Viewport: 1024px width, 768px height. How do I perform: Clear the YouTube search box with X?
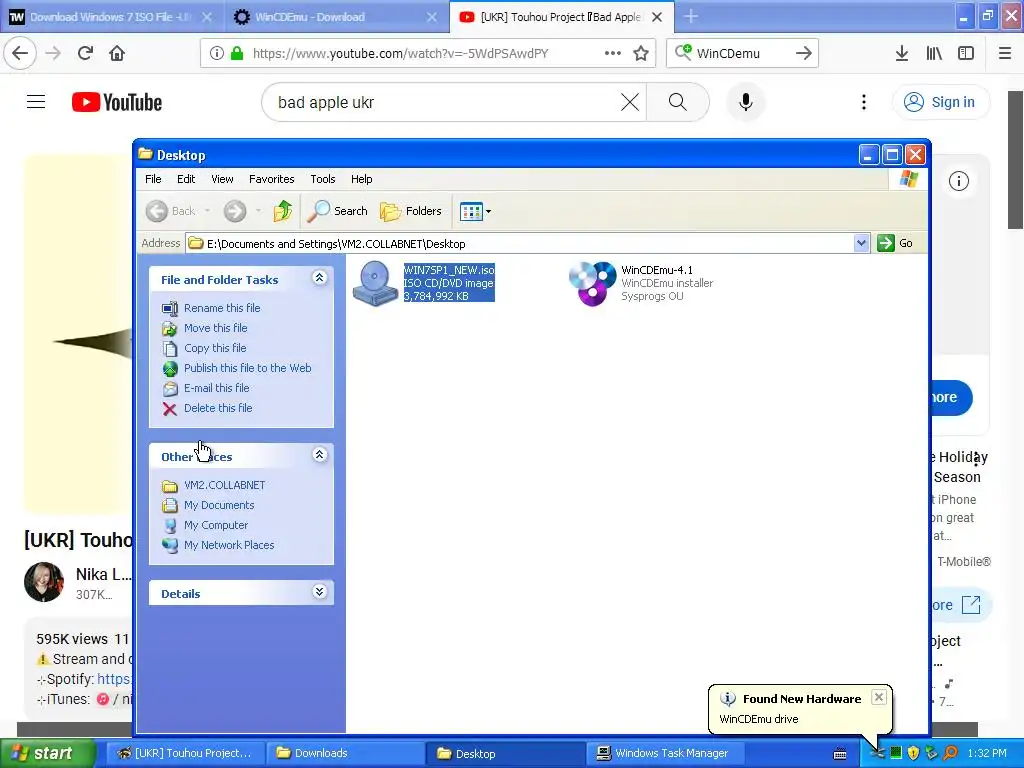[x=630, y=102]
